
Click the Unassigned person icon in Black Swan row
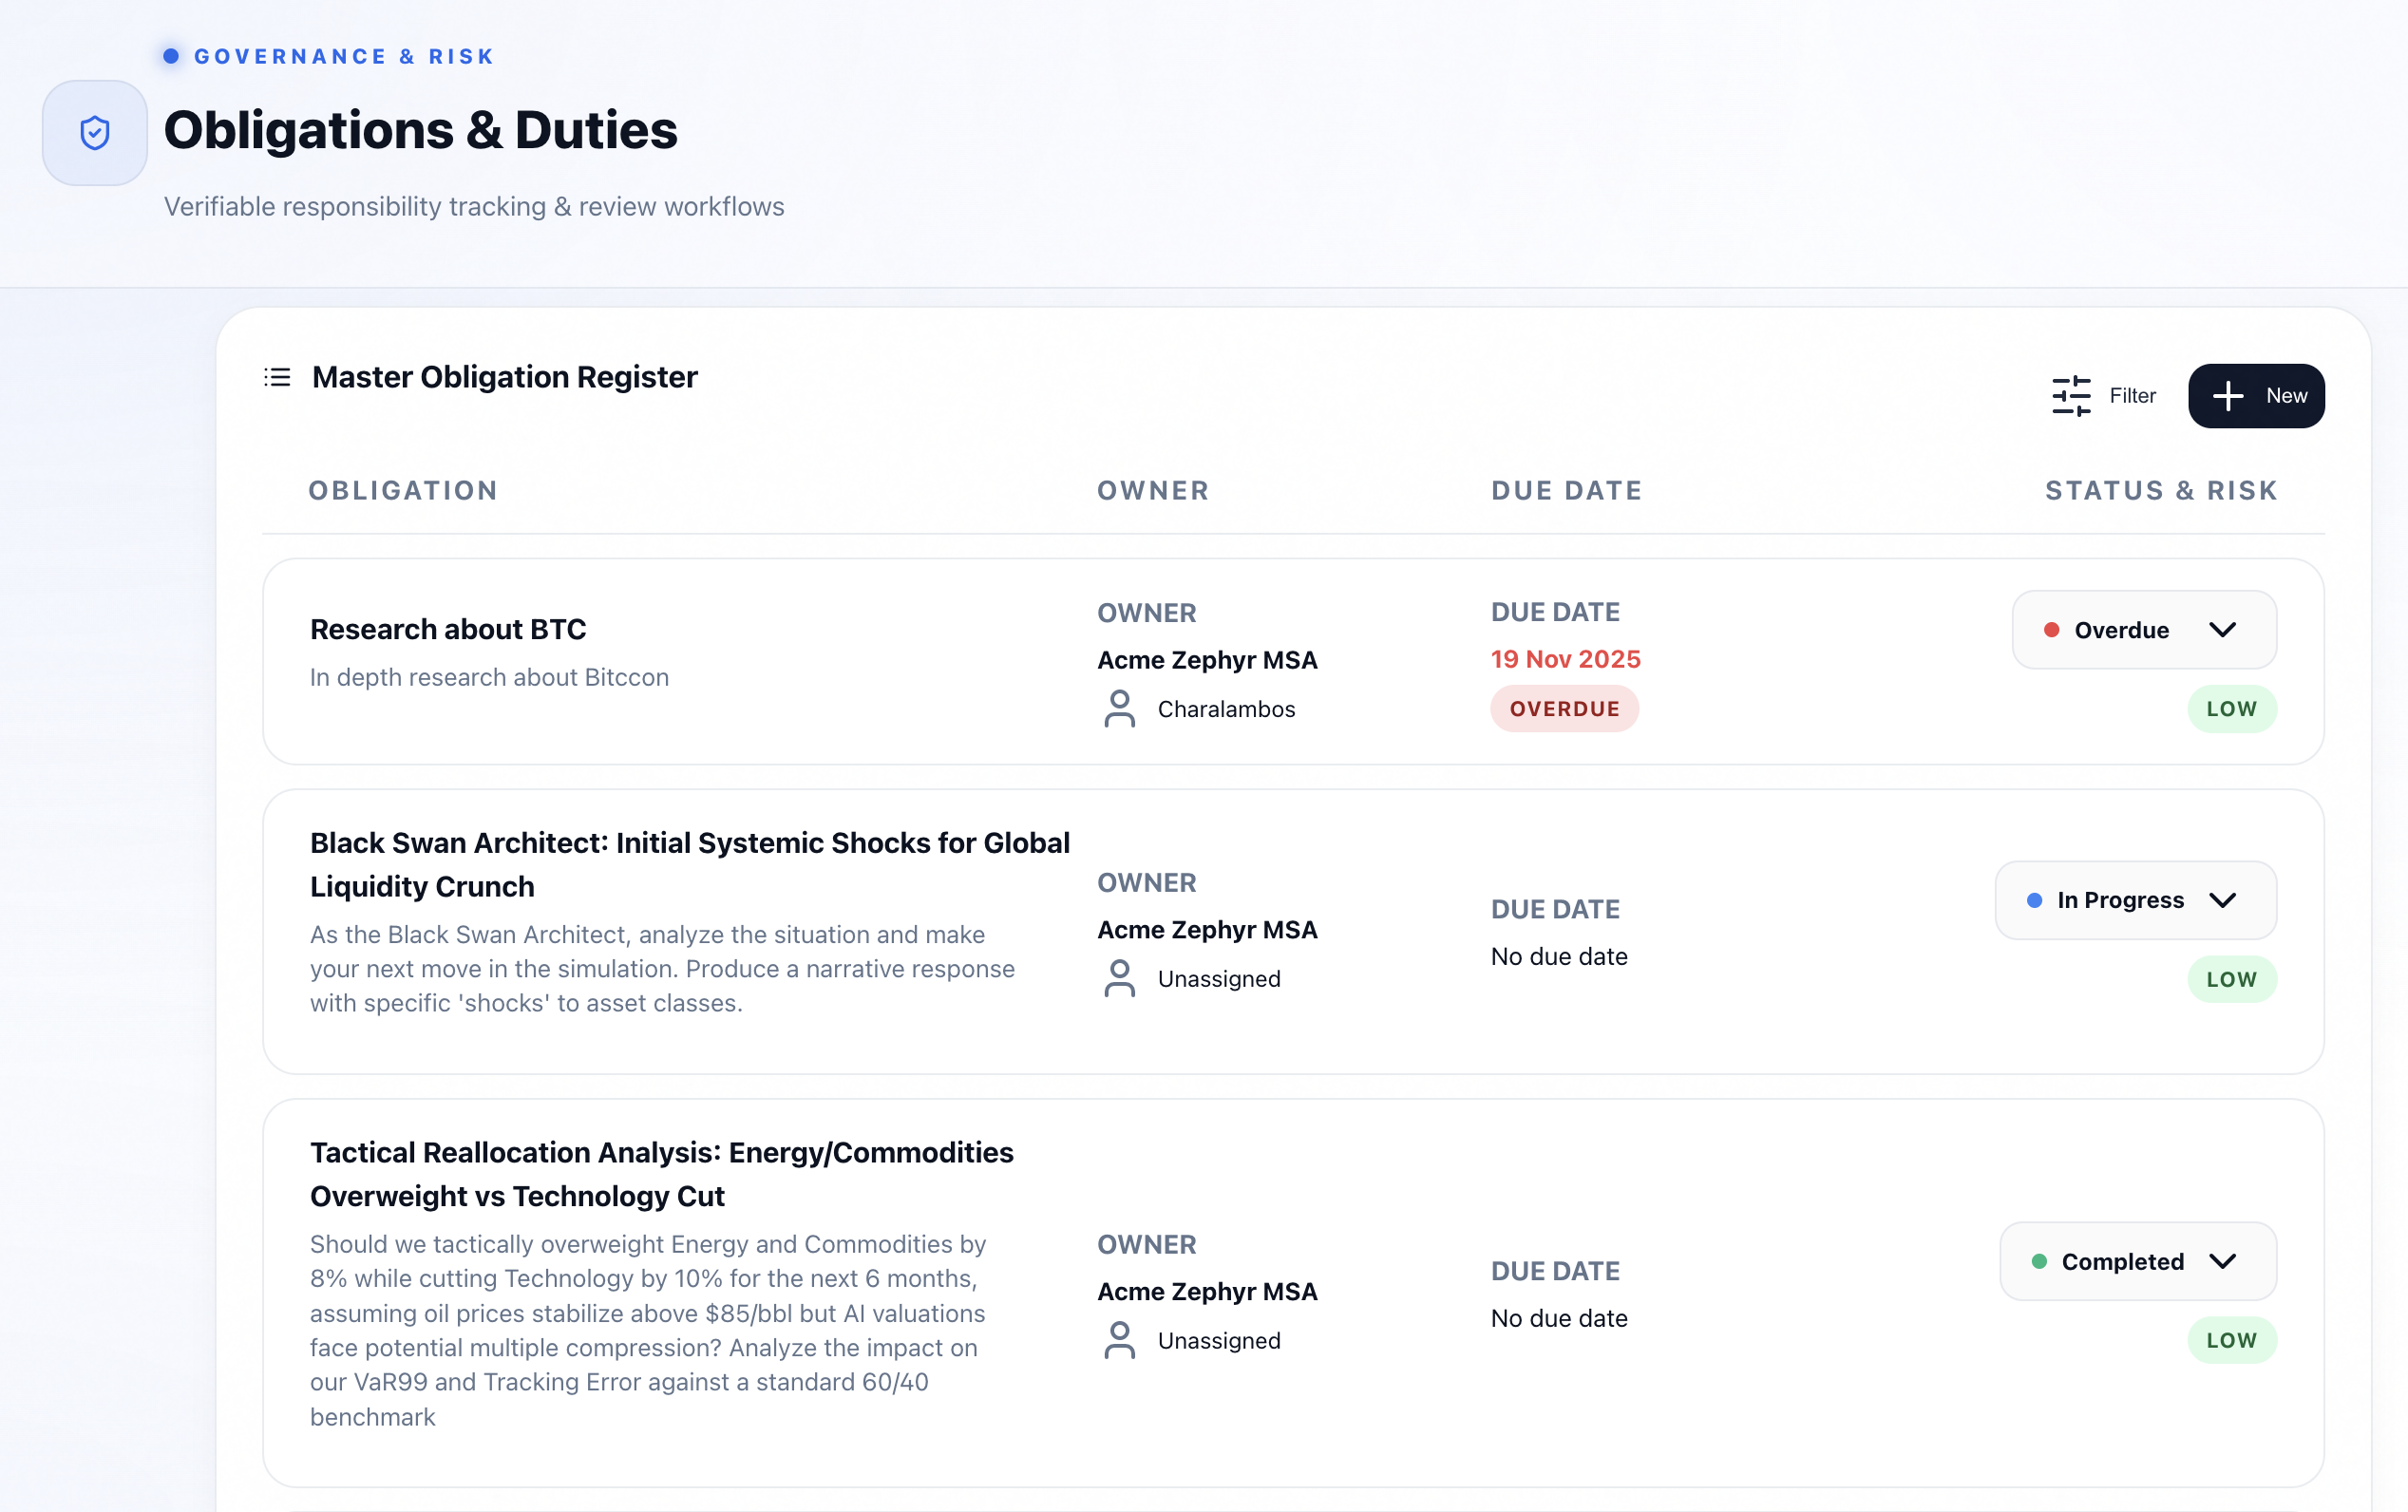(1119, 979)
